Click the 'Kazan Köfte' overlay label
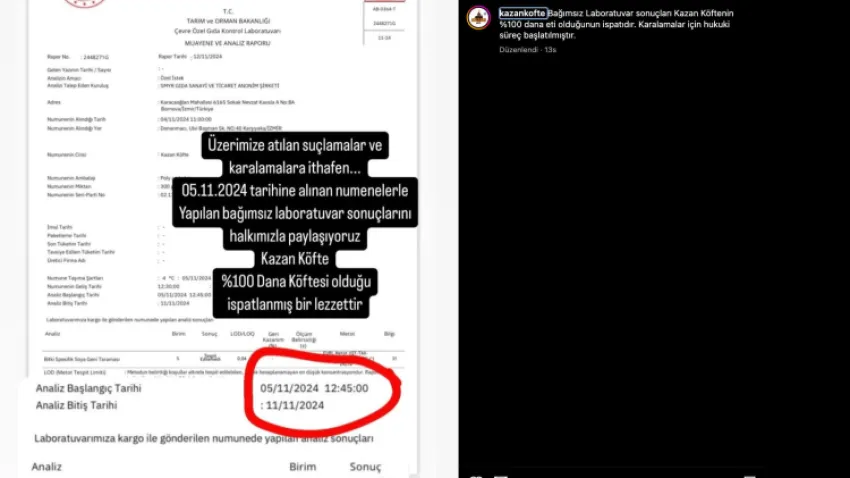Image resolution: width=850 pixels, height=478 pixels. (295, 259)
